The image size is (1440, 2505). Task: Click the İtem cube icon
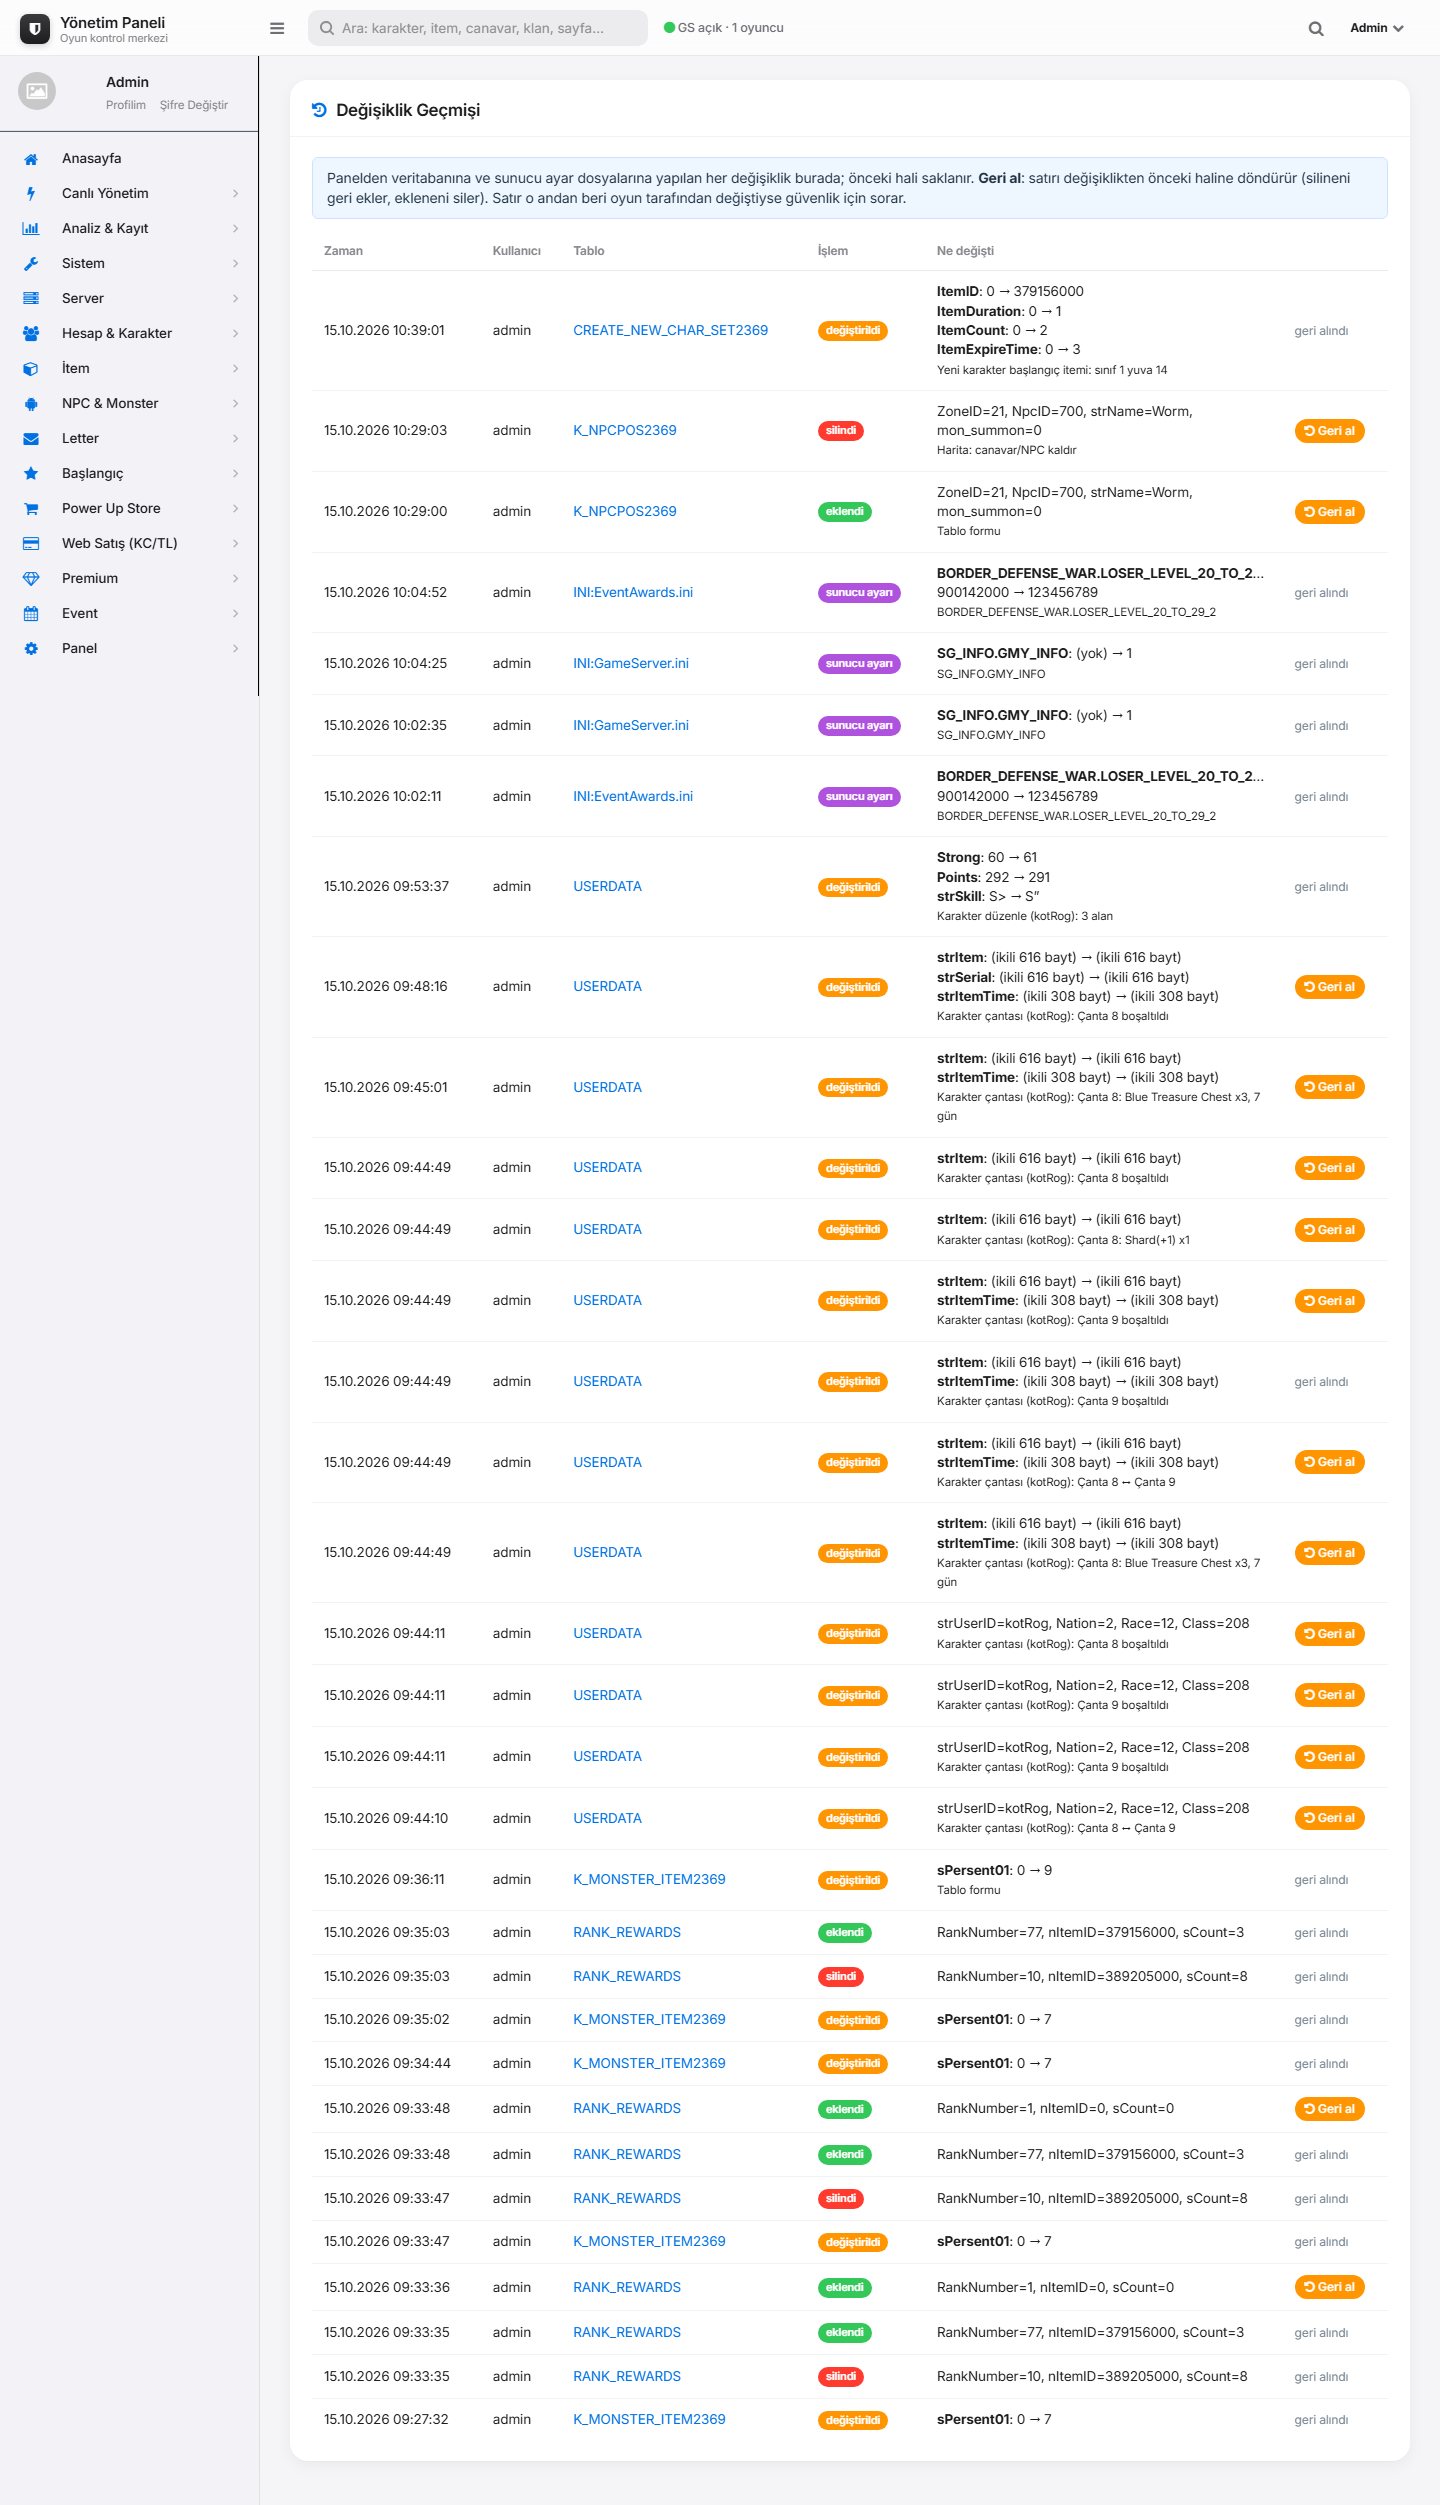coord(31,369)
